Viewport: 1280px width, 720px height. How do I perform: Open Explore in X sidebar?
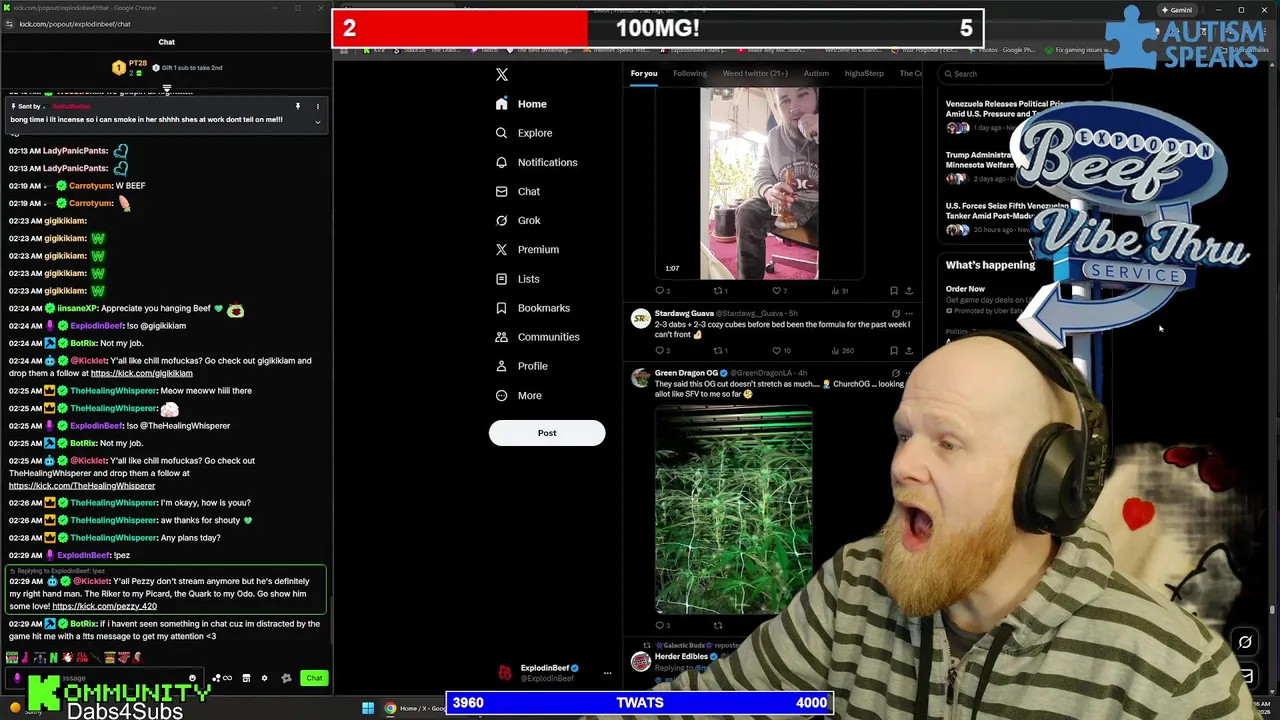[x=524, y=133]
